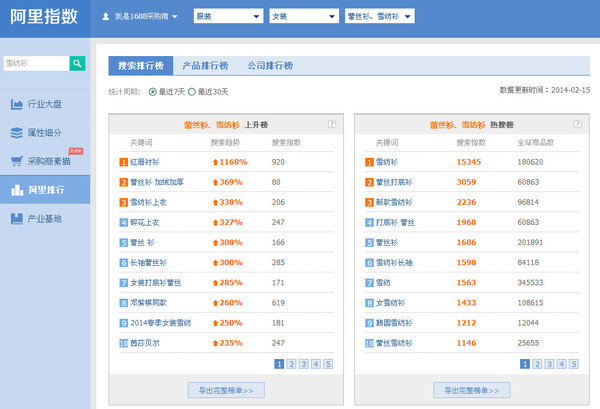
Task: Click the 阿里排行 bar chart icon
Action: pyautogui.click(x=17, y=190)
